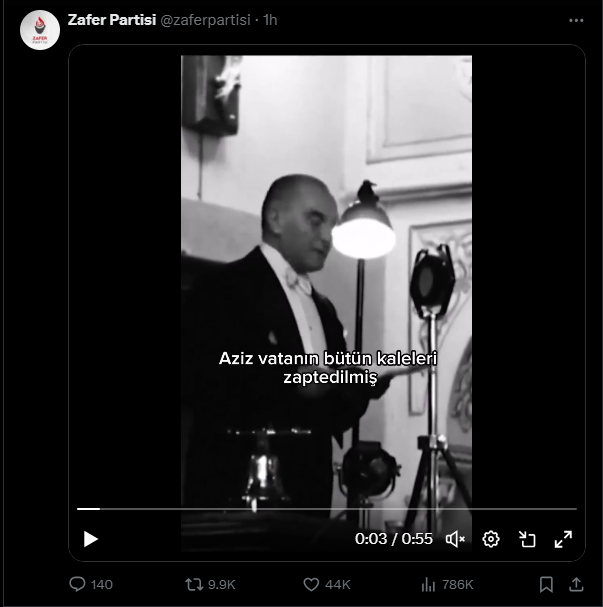The height and width of the screenshot is (607, 603).
Task: Unmute the video sound
Action: tap(455, 539)
